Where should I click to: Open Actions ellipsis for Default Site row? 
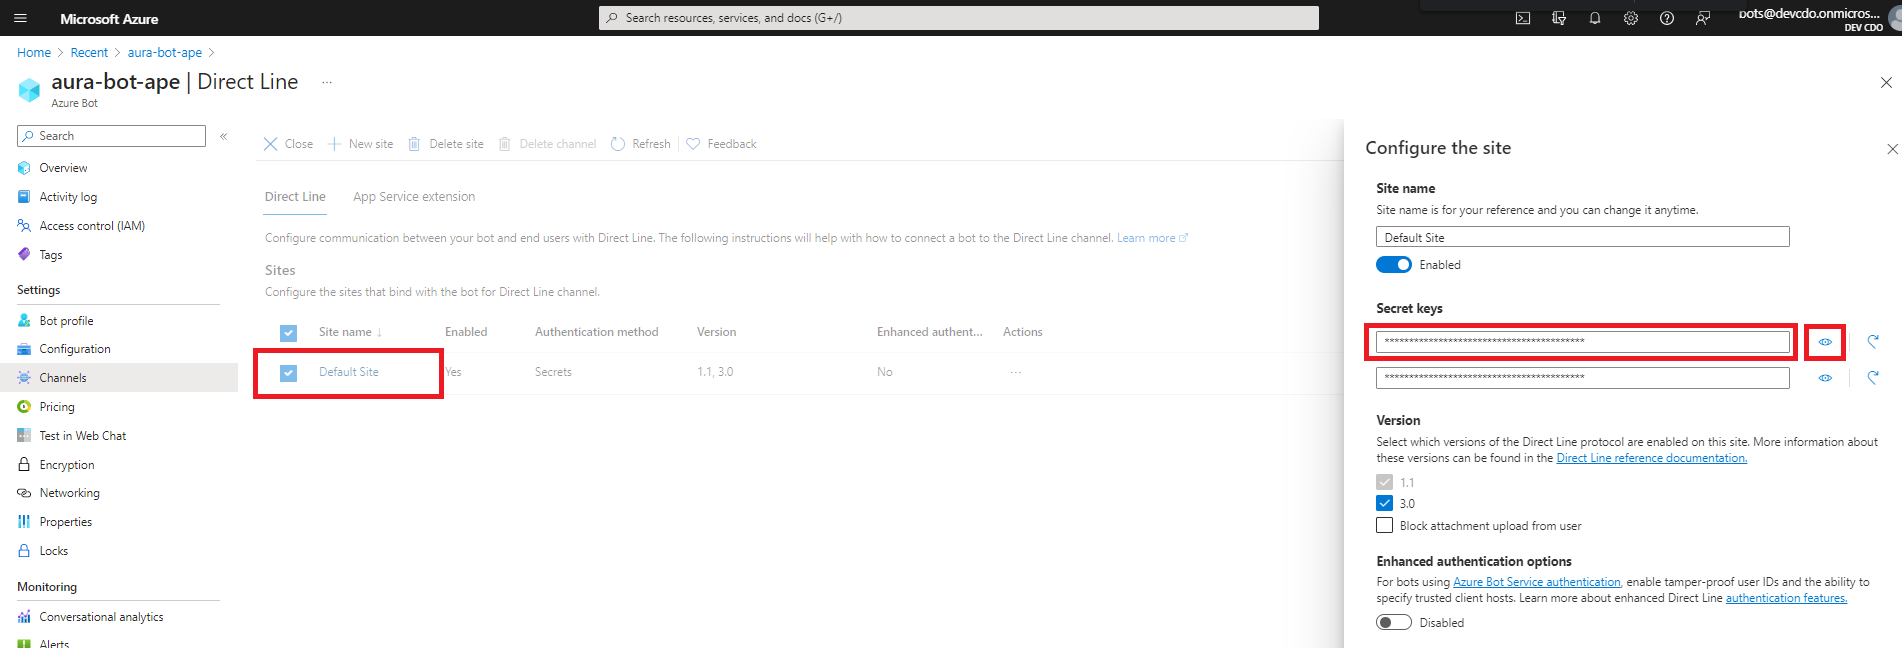coord(1016,372)
